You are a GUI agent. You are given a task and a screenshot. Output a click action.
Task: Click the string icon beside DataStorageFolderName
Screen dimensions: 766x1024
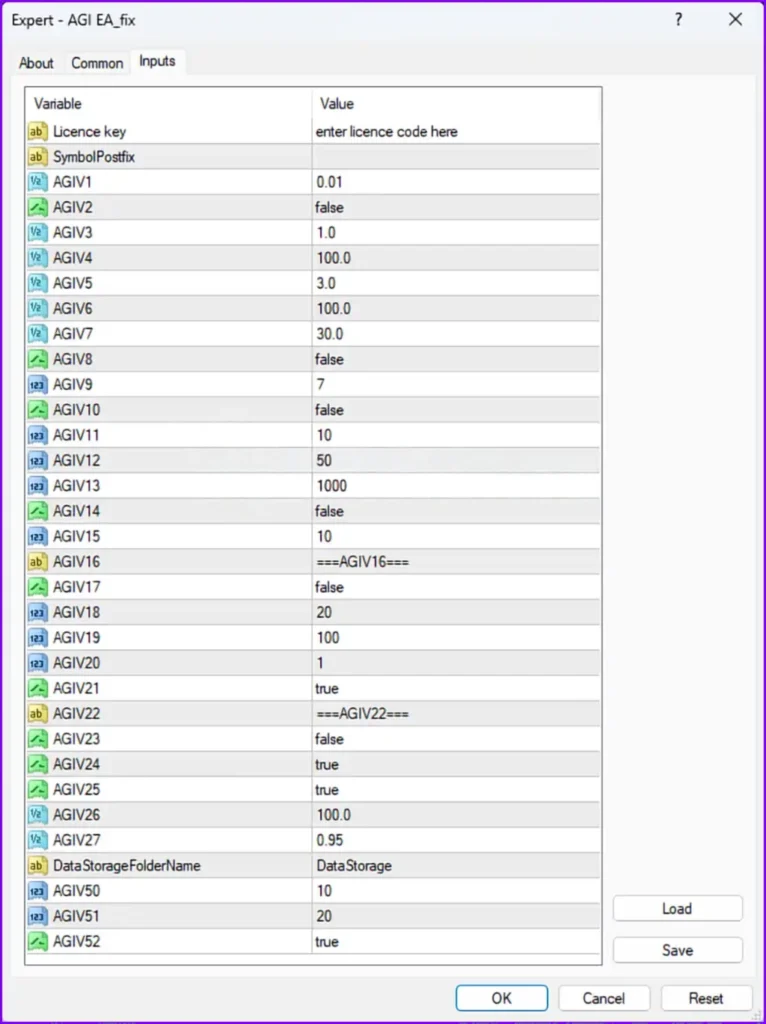pos(38,866)
